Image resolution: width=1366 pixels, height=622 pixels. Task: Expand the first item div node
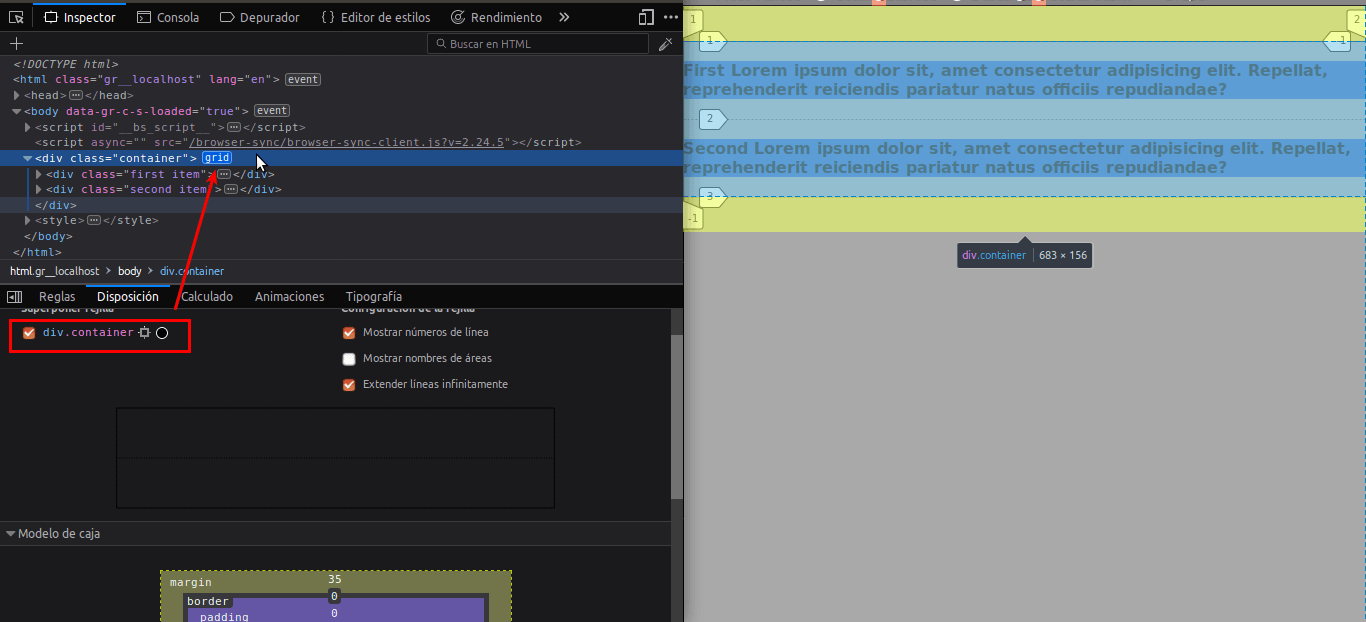coord(39,174)
